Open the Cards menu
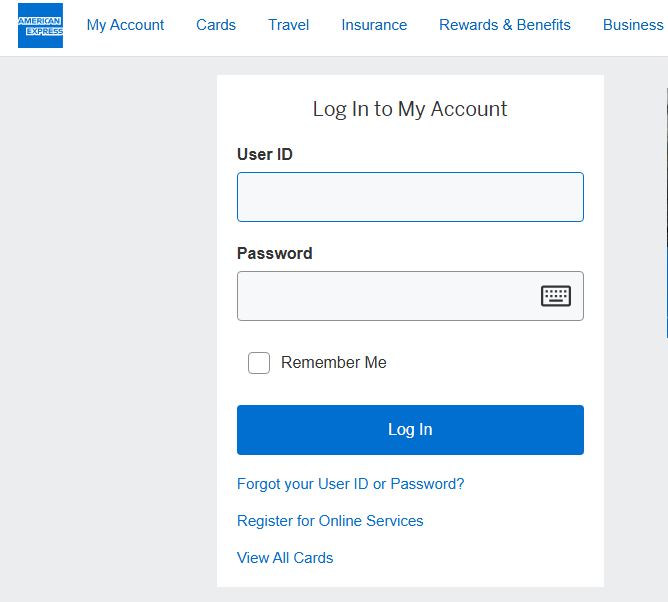Image resolution: width=668 pixels, height=602 pixels. point(216,25)
